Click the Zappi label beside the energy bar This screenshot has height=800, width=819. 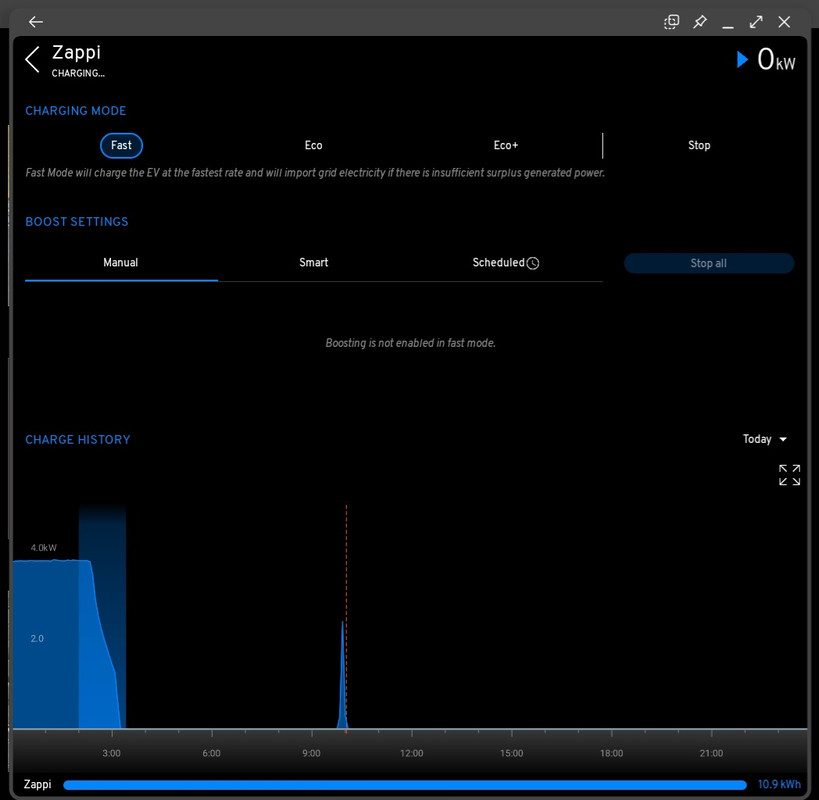(x=38, y=784)
